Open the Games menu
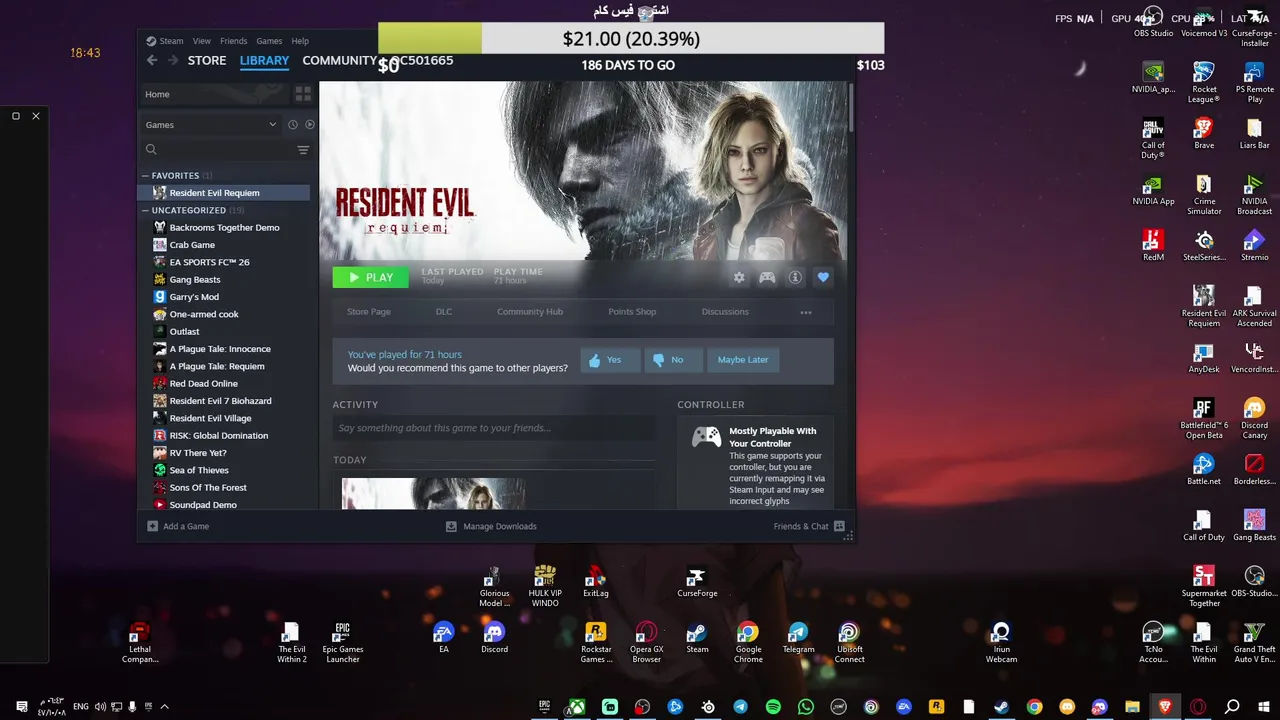1280x720 pixels. [x=269, y=41]
